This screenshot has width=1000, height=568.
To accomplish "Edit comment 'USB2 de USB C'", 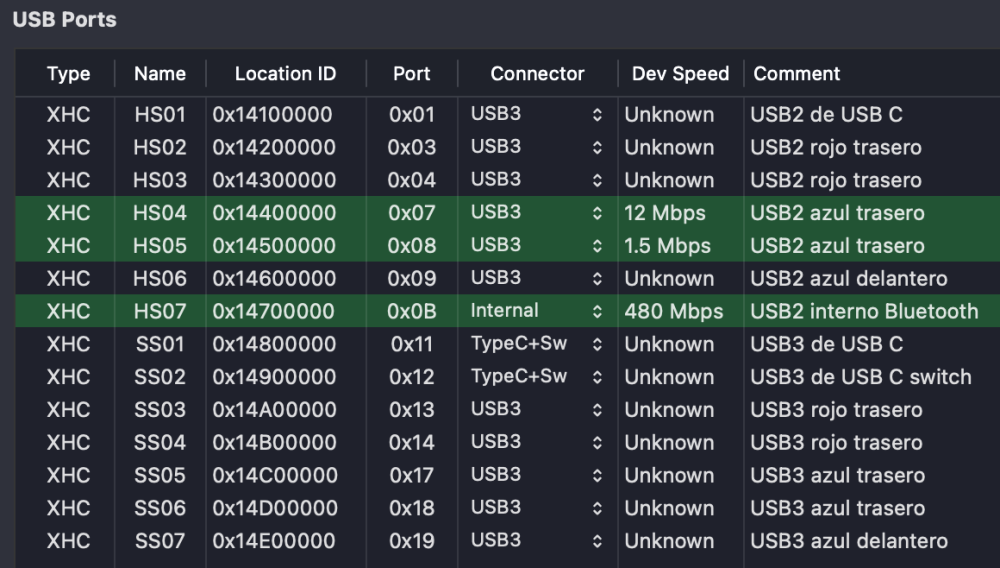I will click(826, 115).
